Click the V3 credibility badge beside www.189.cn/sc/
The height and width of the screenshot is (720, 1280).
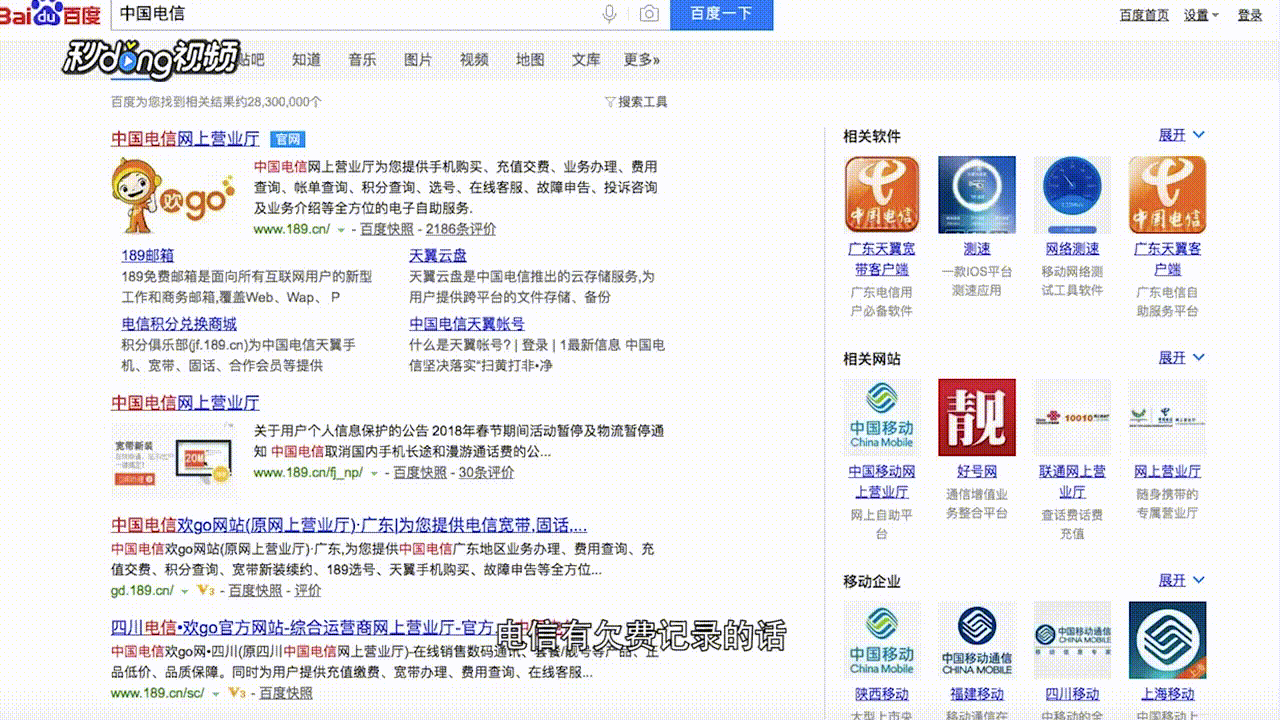point(237,693)
